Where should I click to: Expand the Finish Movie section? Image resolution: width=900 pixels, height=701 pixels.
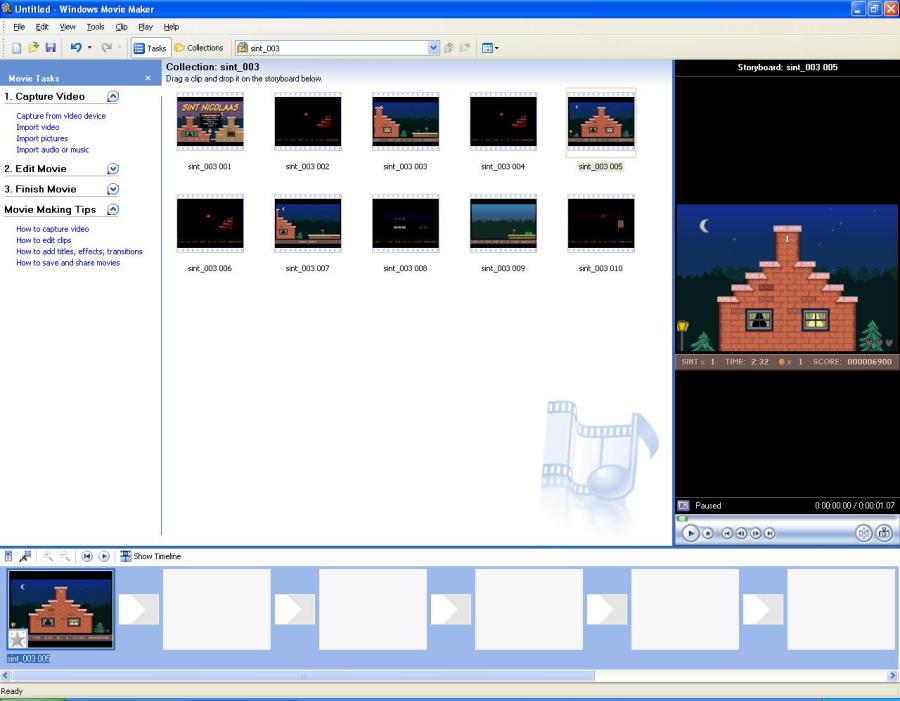[x=113, y=189]
